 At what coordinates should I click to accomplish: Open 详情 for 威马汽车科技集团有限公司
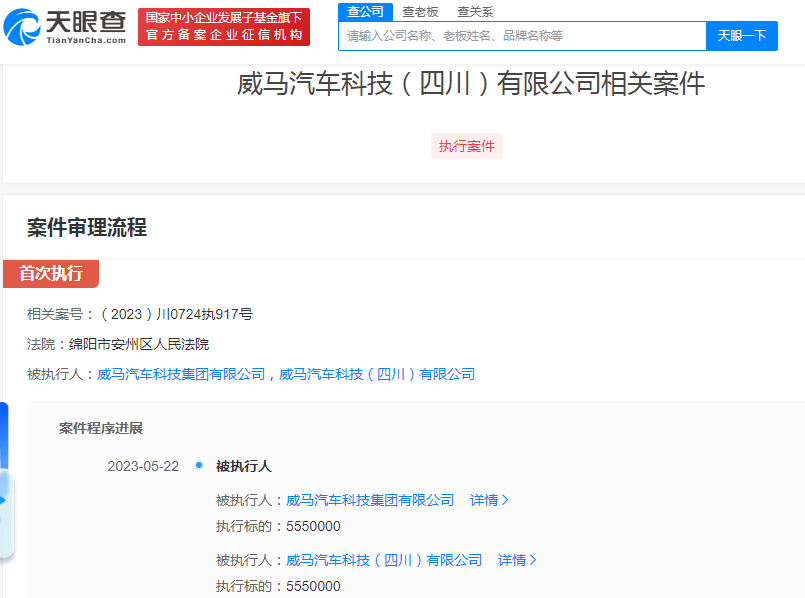[x=489, y=500]
